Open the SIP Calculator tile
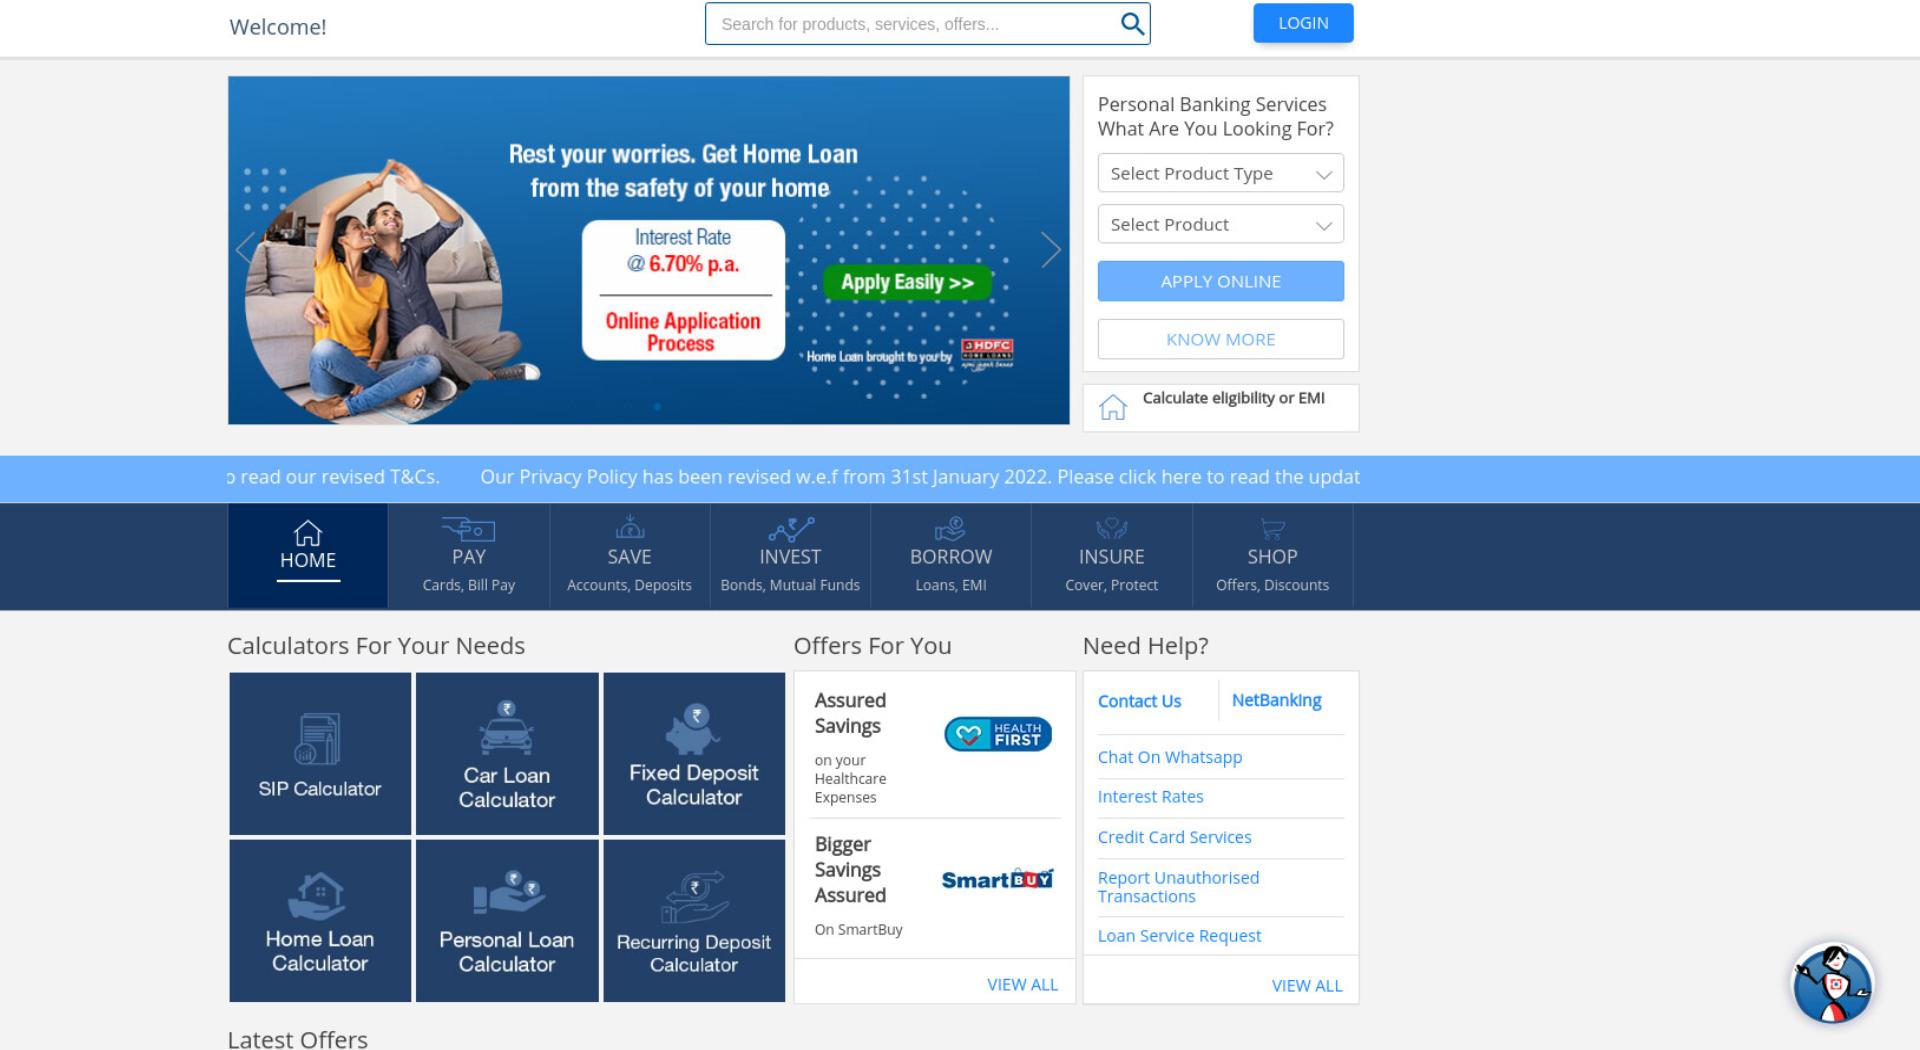Screen dimensions: 1920x1050 pyautogui.click(x=320, y=753)
